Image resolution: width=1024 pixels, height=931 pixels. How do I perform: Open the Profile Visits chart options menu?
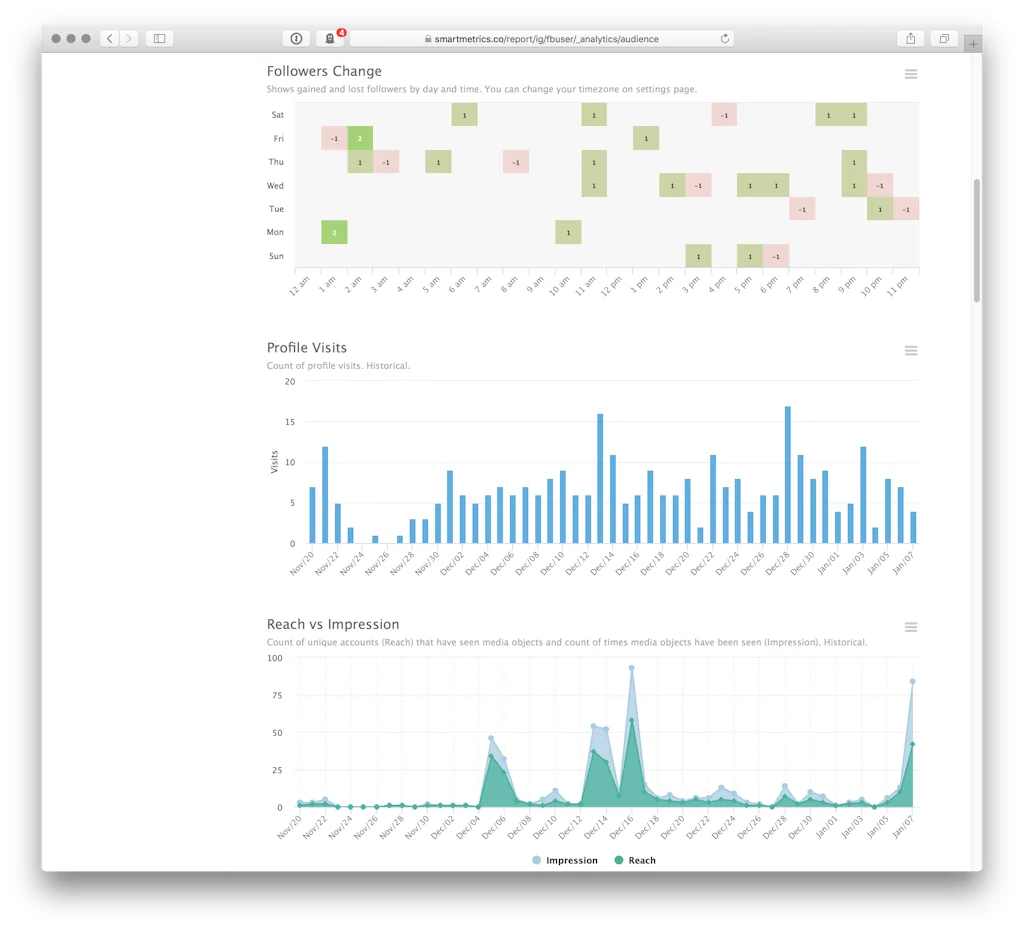pos(911,350)
